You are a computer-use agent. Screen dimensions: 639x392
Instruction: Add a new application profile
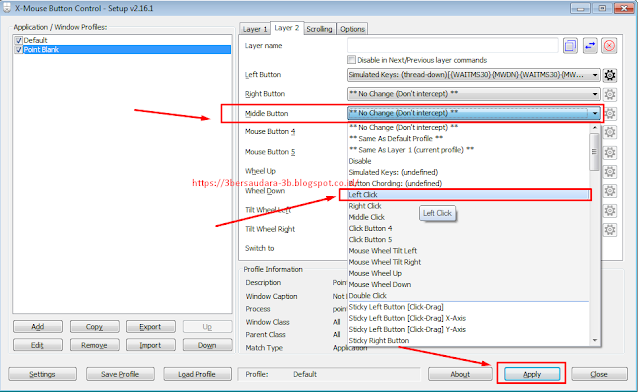pyautogui.click(x=37, y=327)
